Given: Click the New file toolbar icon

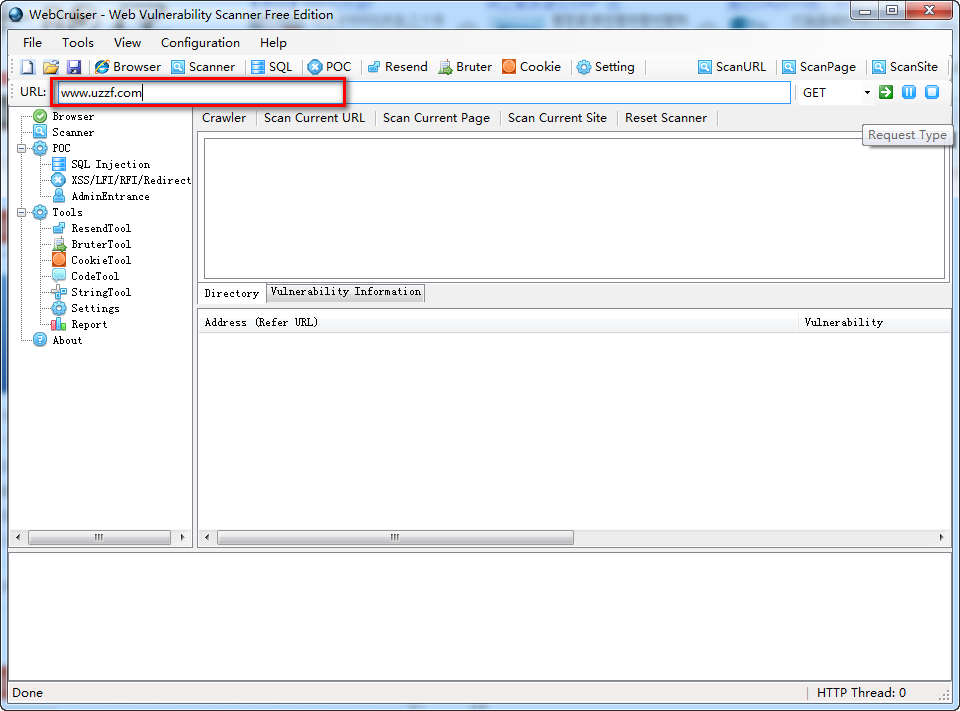Looking at the screenshot, I should click(x=27, y=67).
